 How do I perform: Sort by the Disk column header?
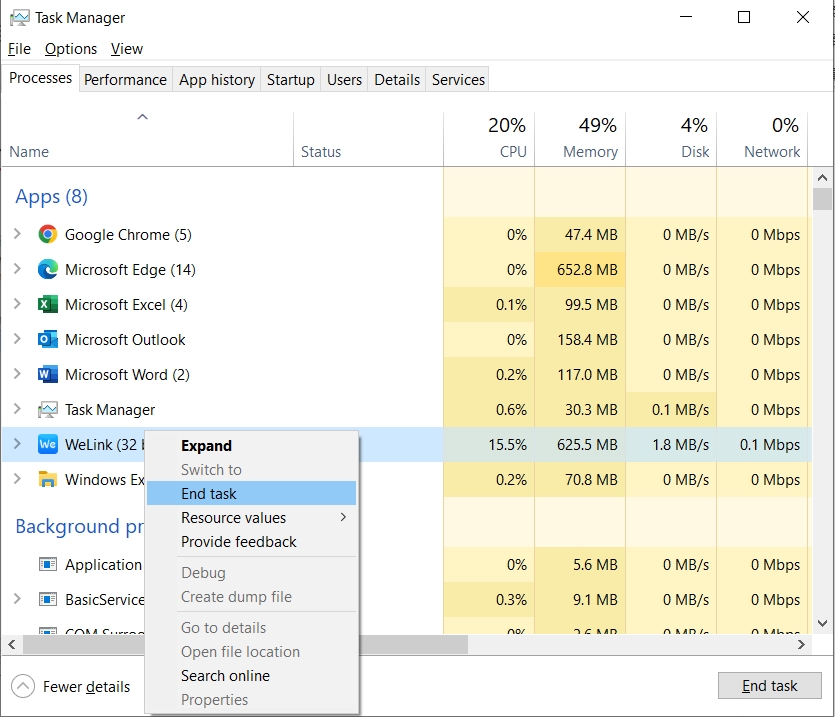[671, 140]
